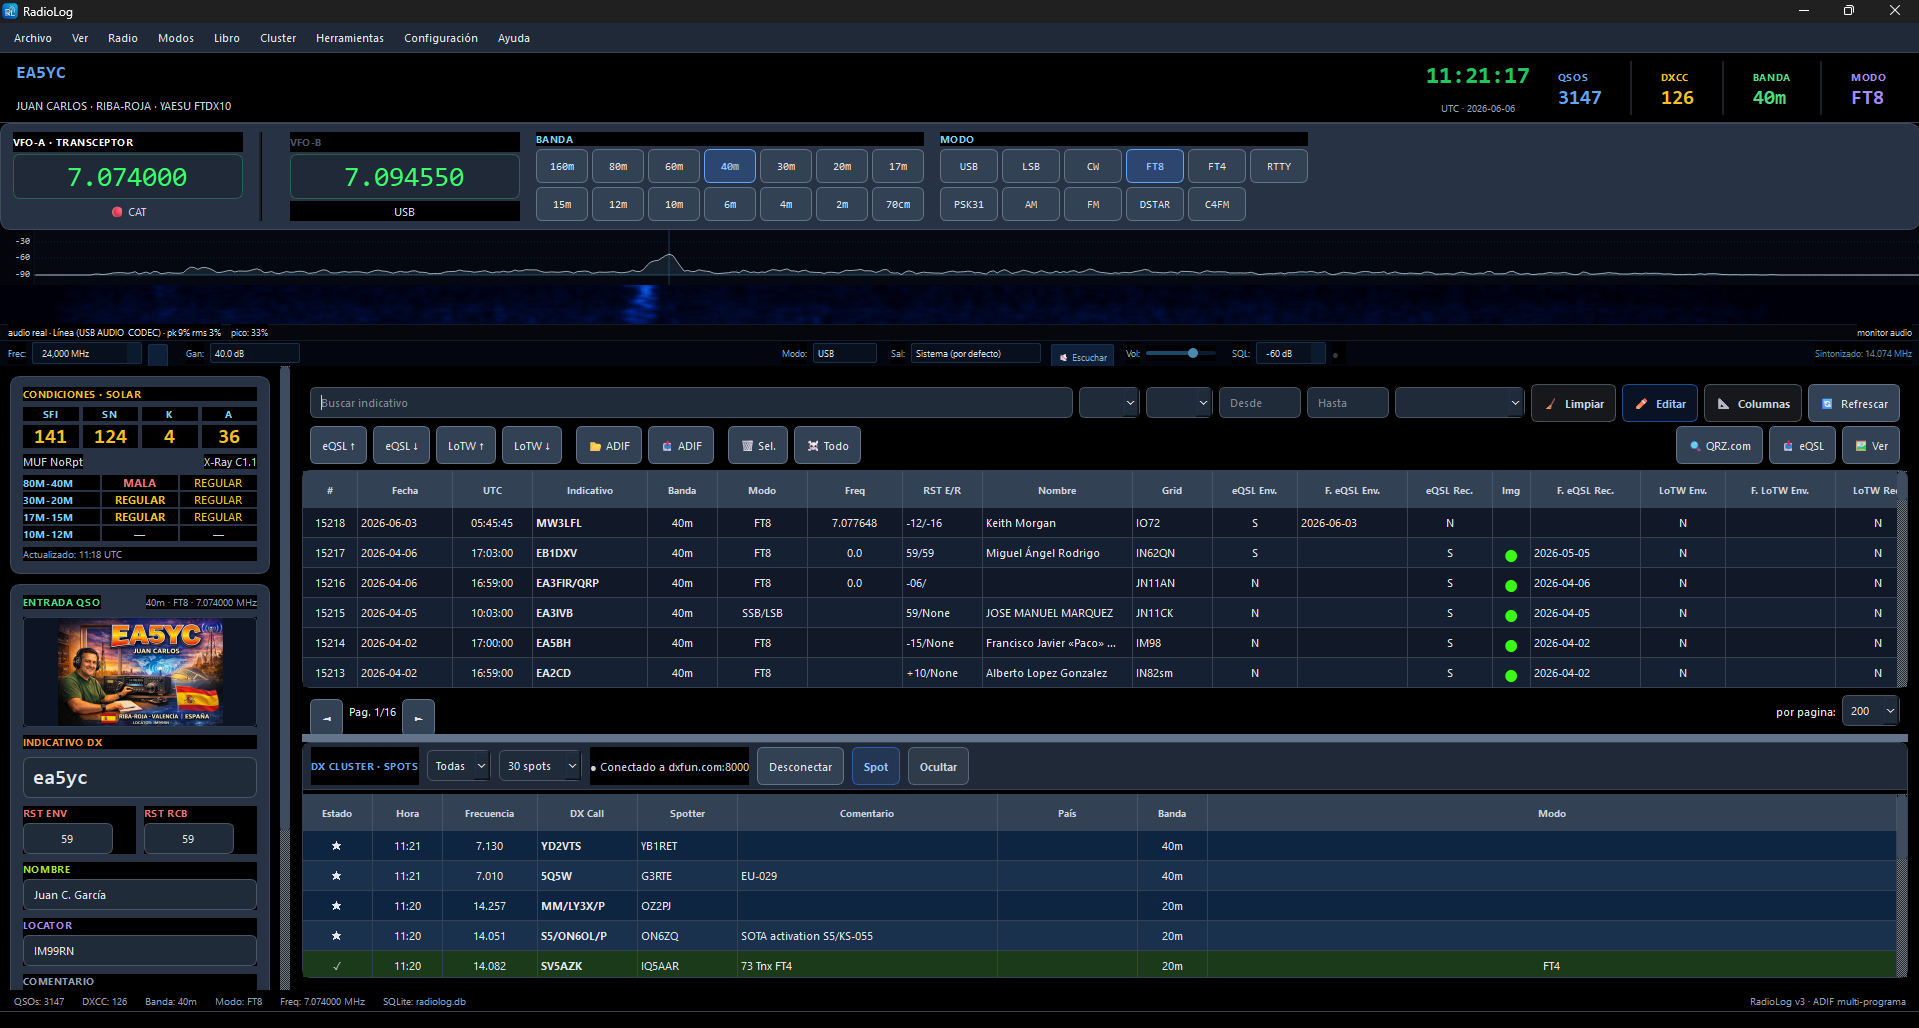Screen dimensions: 1919x1028
Task: Open the Radio menu
Action: point(123,38)
